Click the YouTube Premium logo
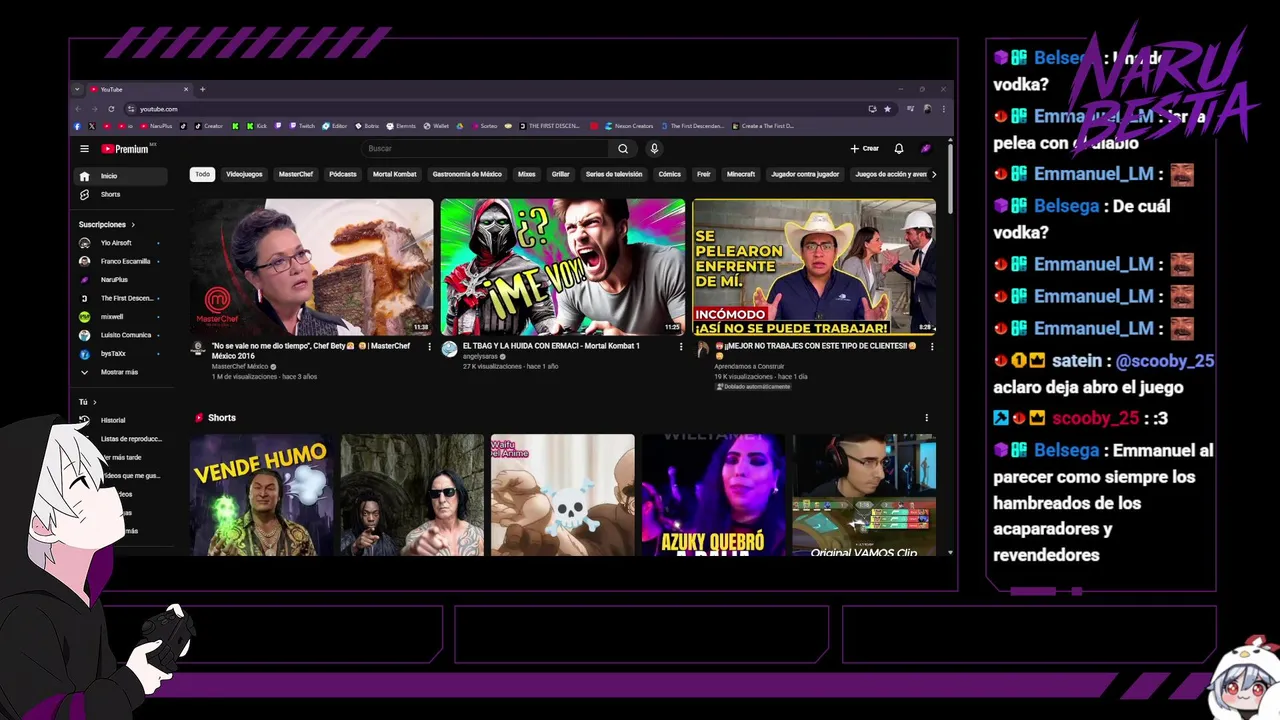 (126, 149)
